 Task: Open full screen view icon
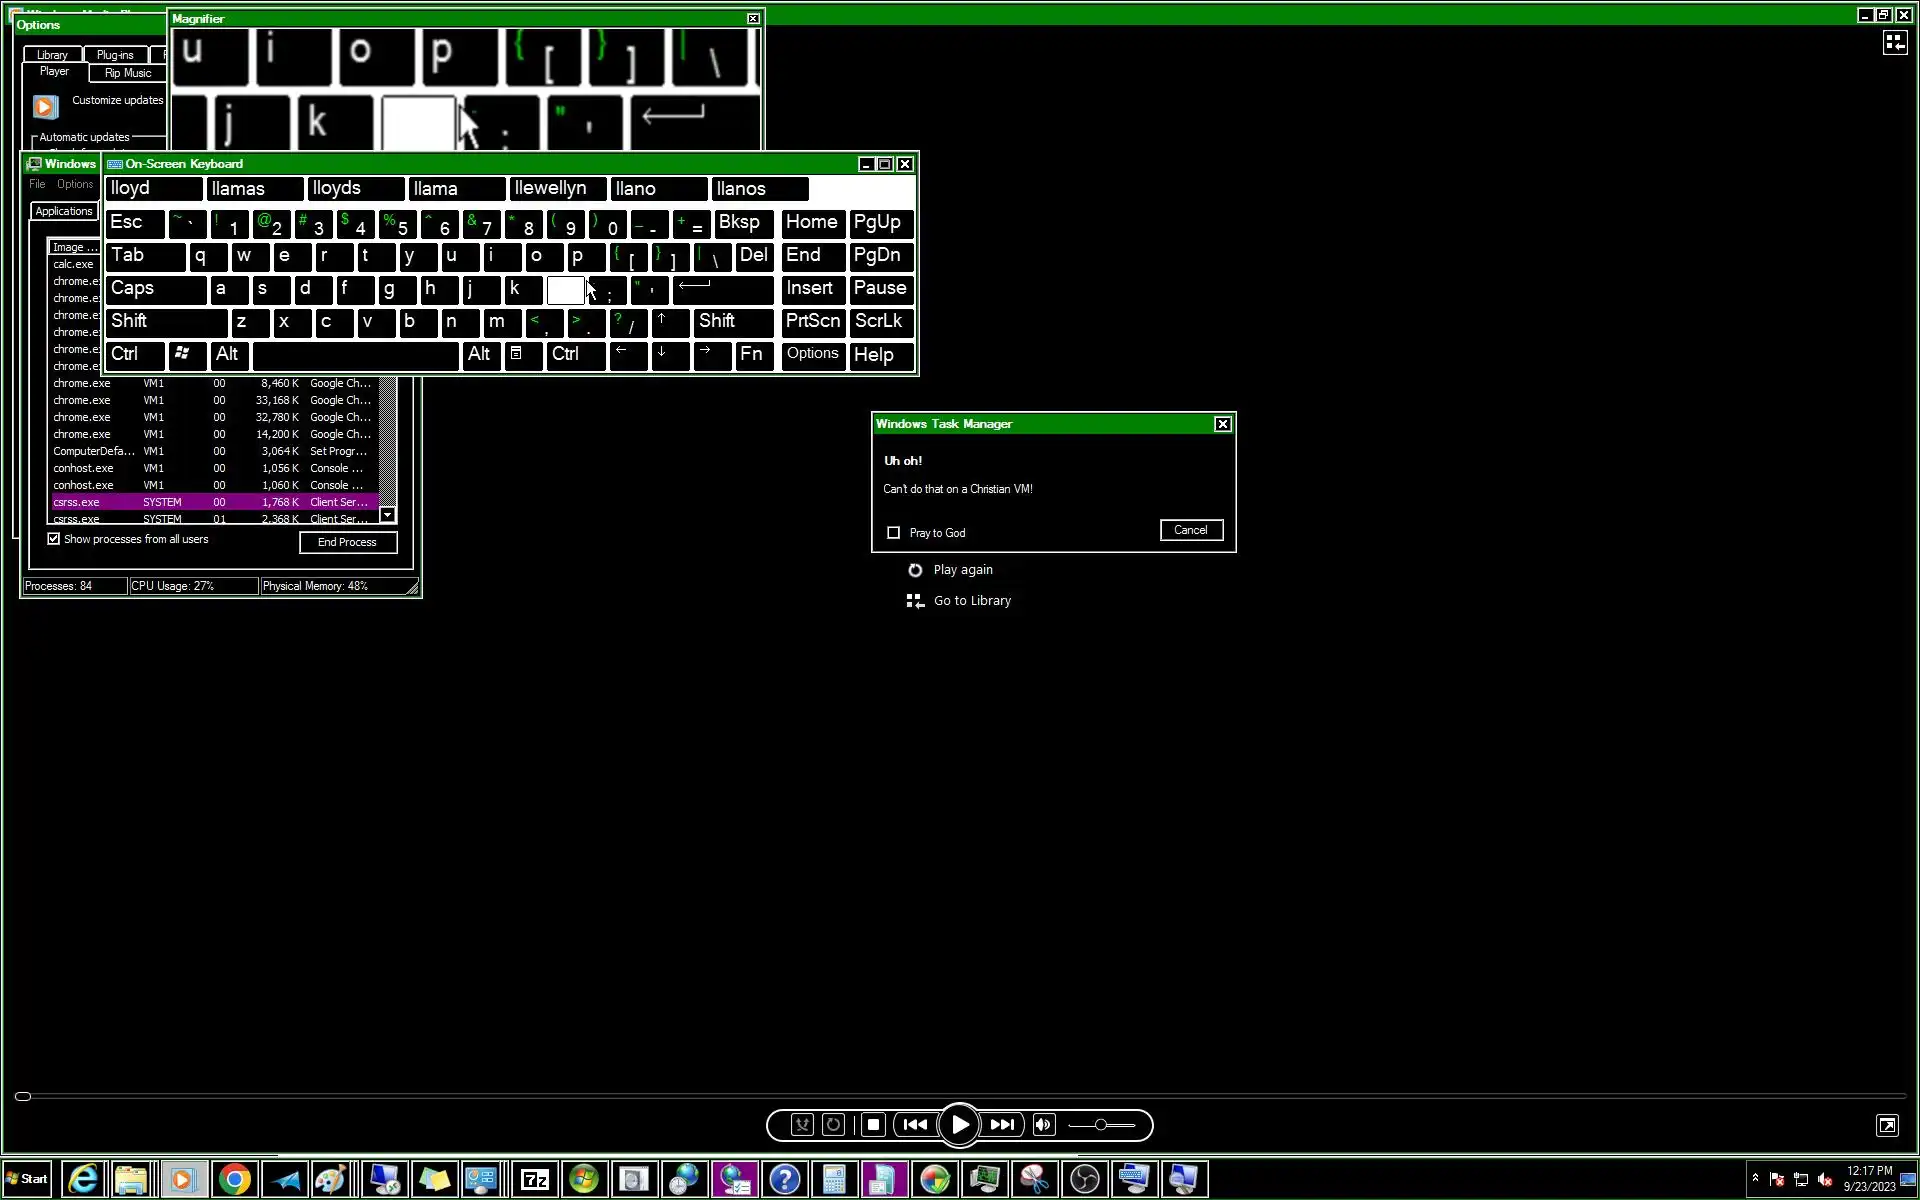tap(1887, 1126)
